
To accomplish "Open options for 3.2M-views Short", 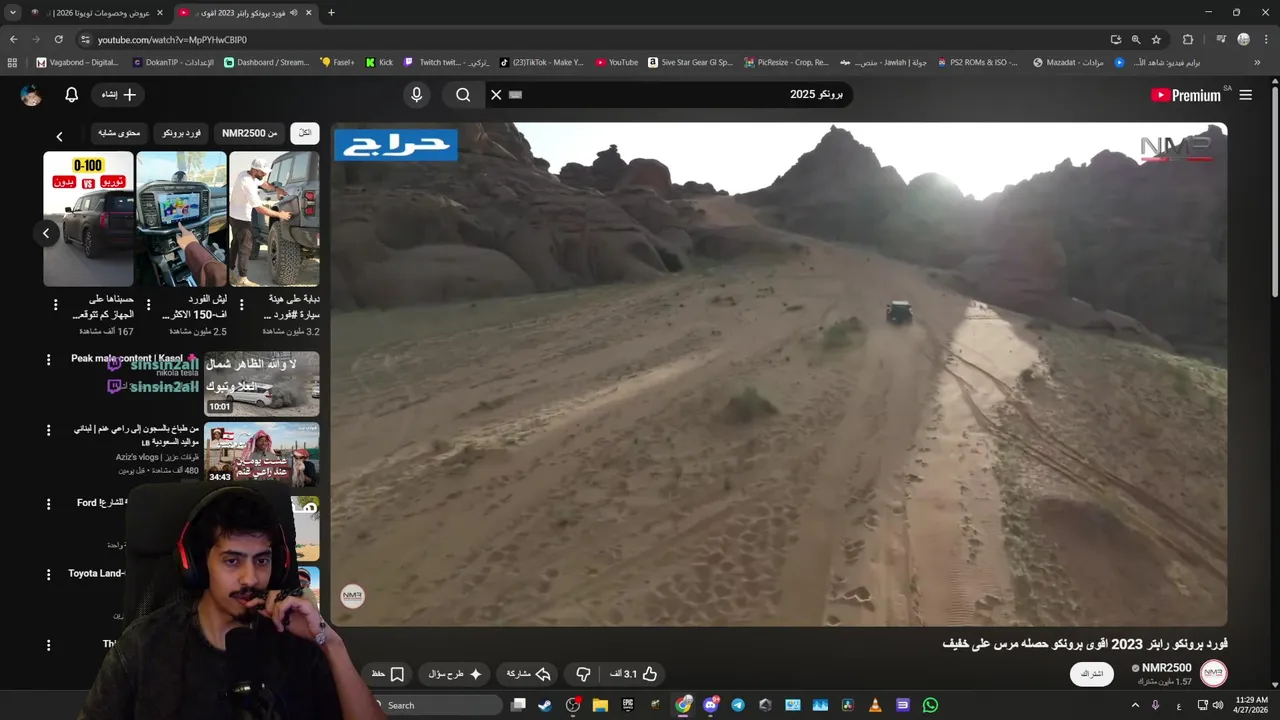I will click(x=241, y=304).
